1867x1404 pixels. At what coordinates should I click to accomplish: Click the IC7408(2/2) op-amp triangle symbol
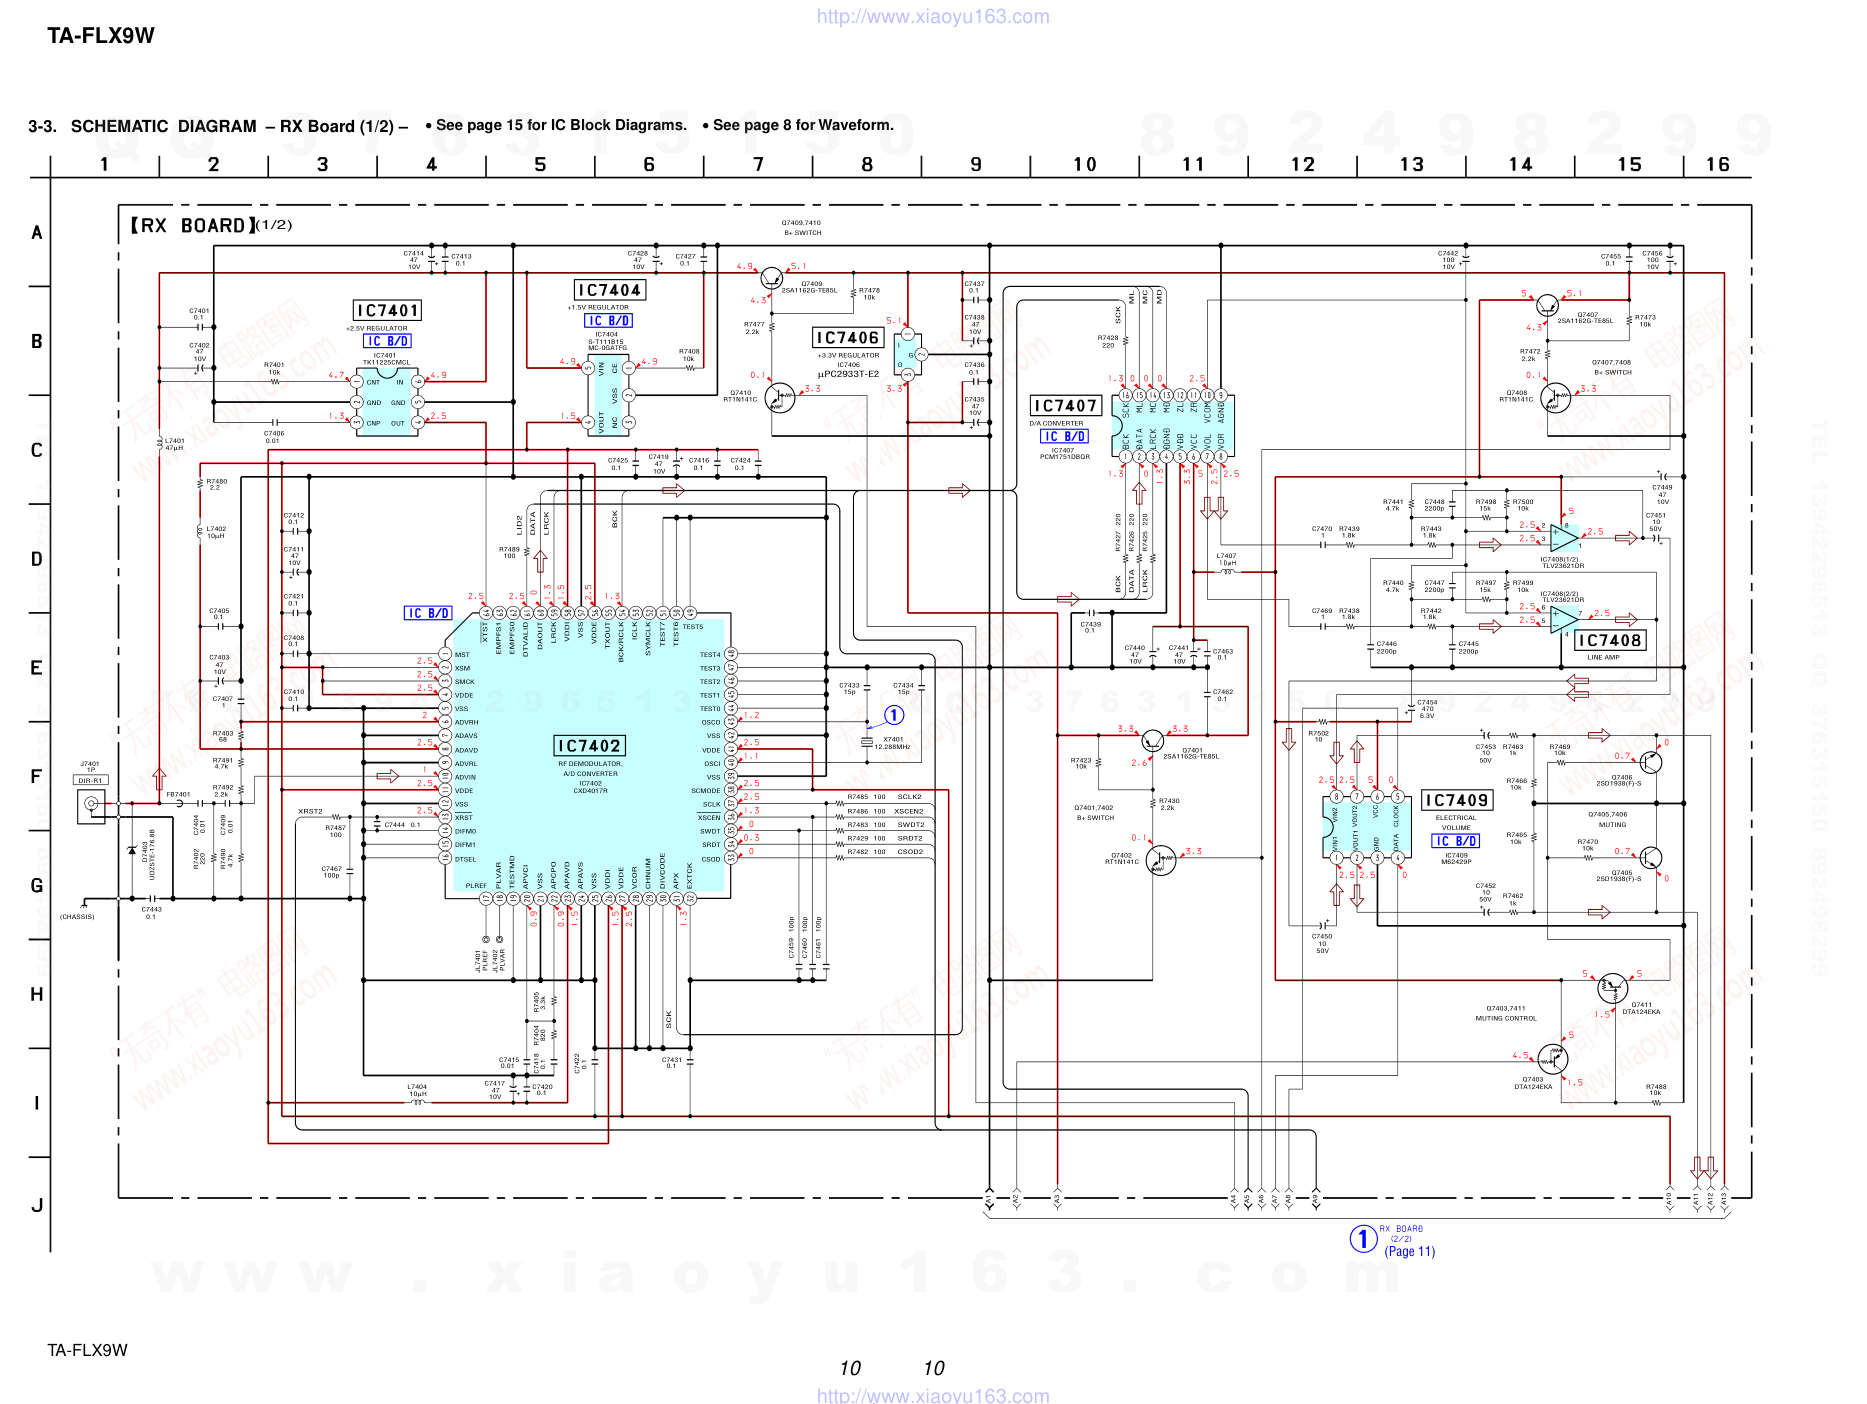pyautogui.click(x=1565, y=619)
